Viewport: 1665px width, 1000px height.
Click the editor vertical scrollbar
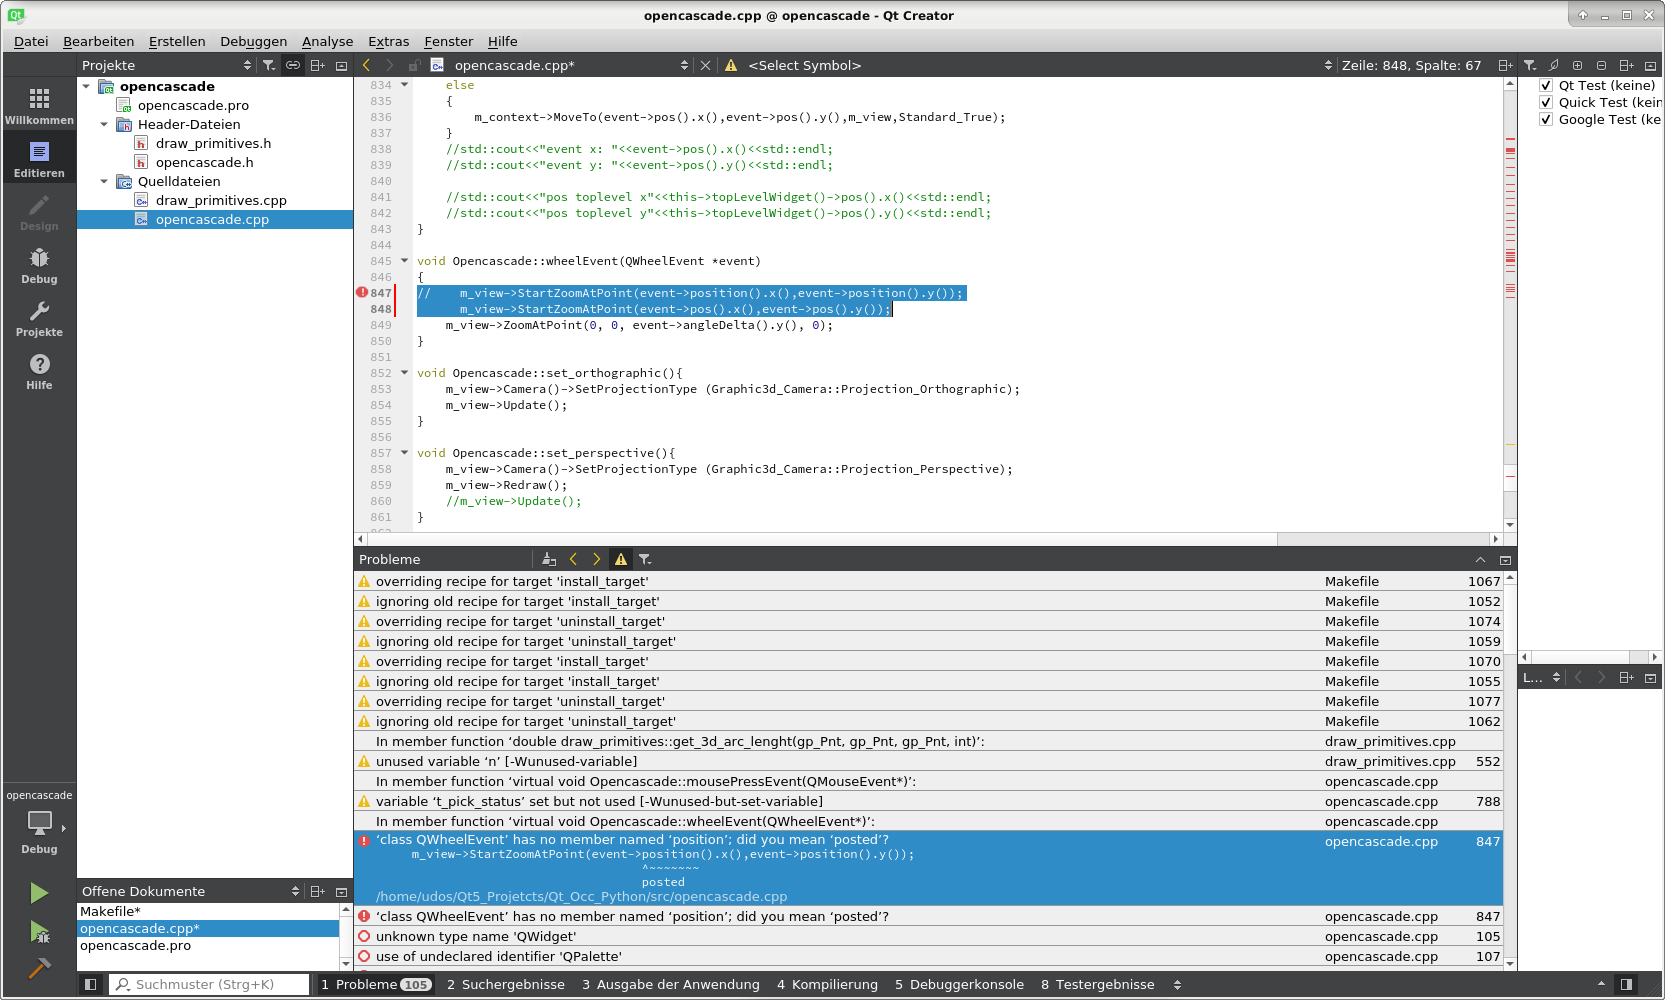1510,305
